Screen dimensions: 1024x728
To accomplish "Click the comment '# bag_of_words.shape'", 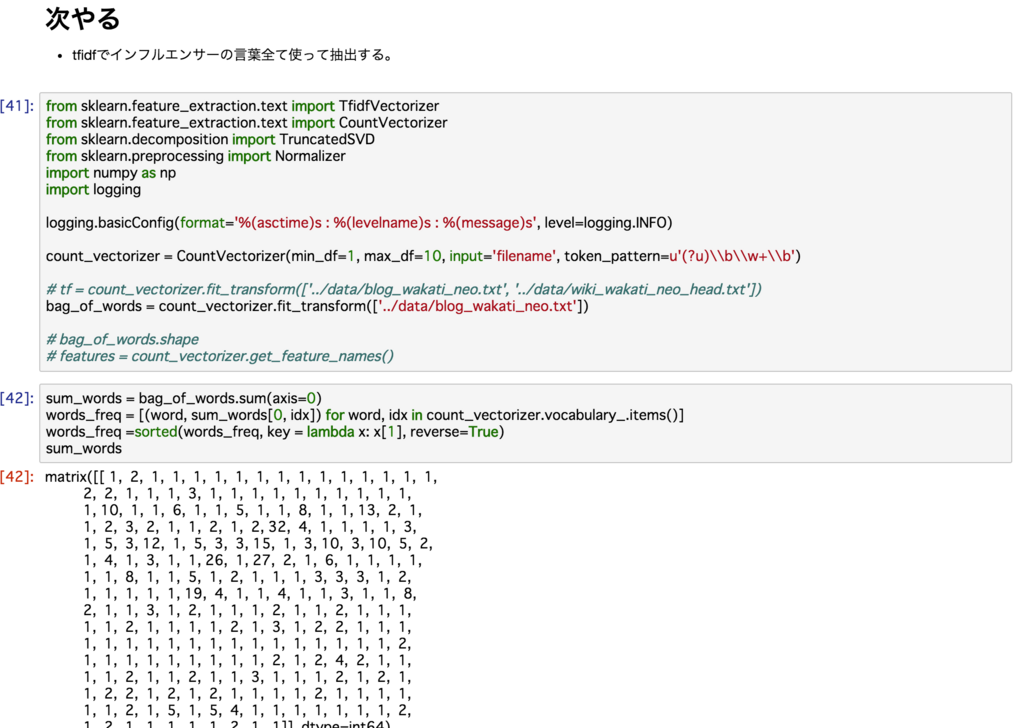I will tap(122, 340).
